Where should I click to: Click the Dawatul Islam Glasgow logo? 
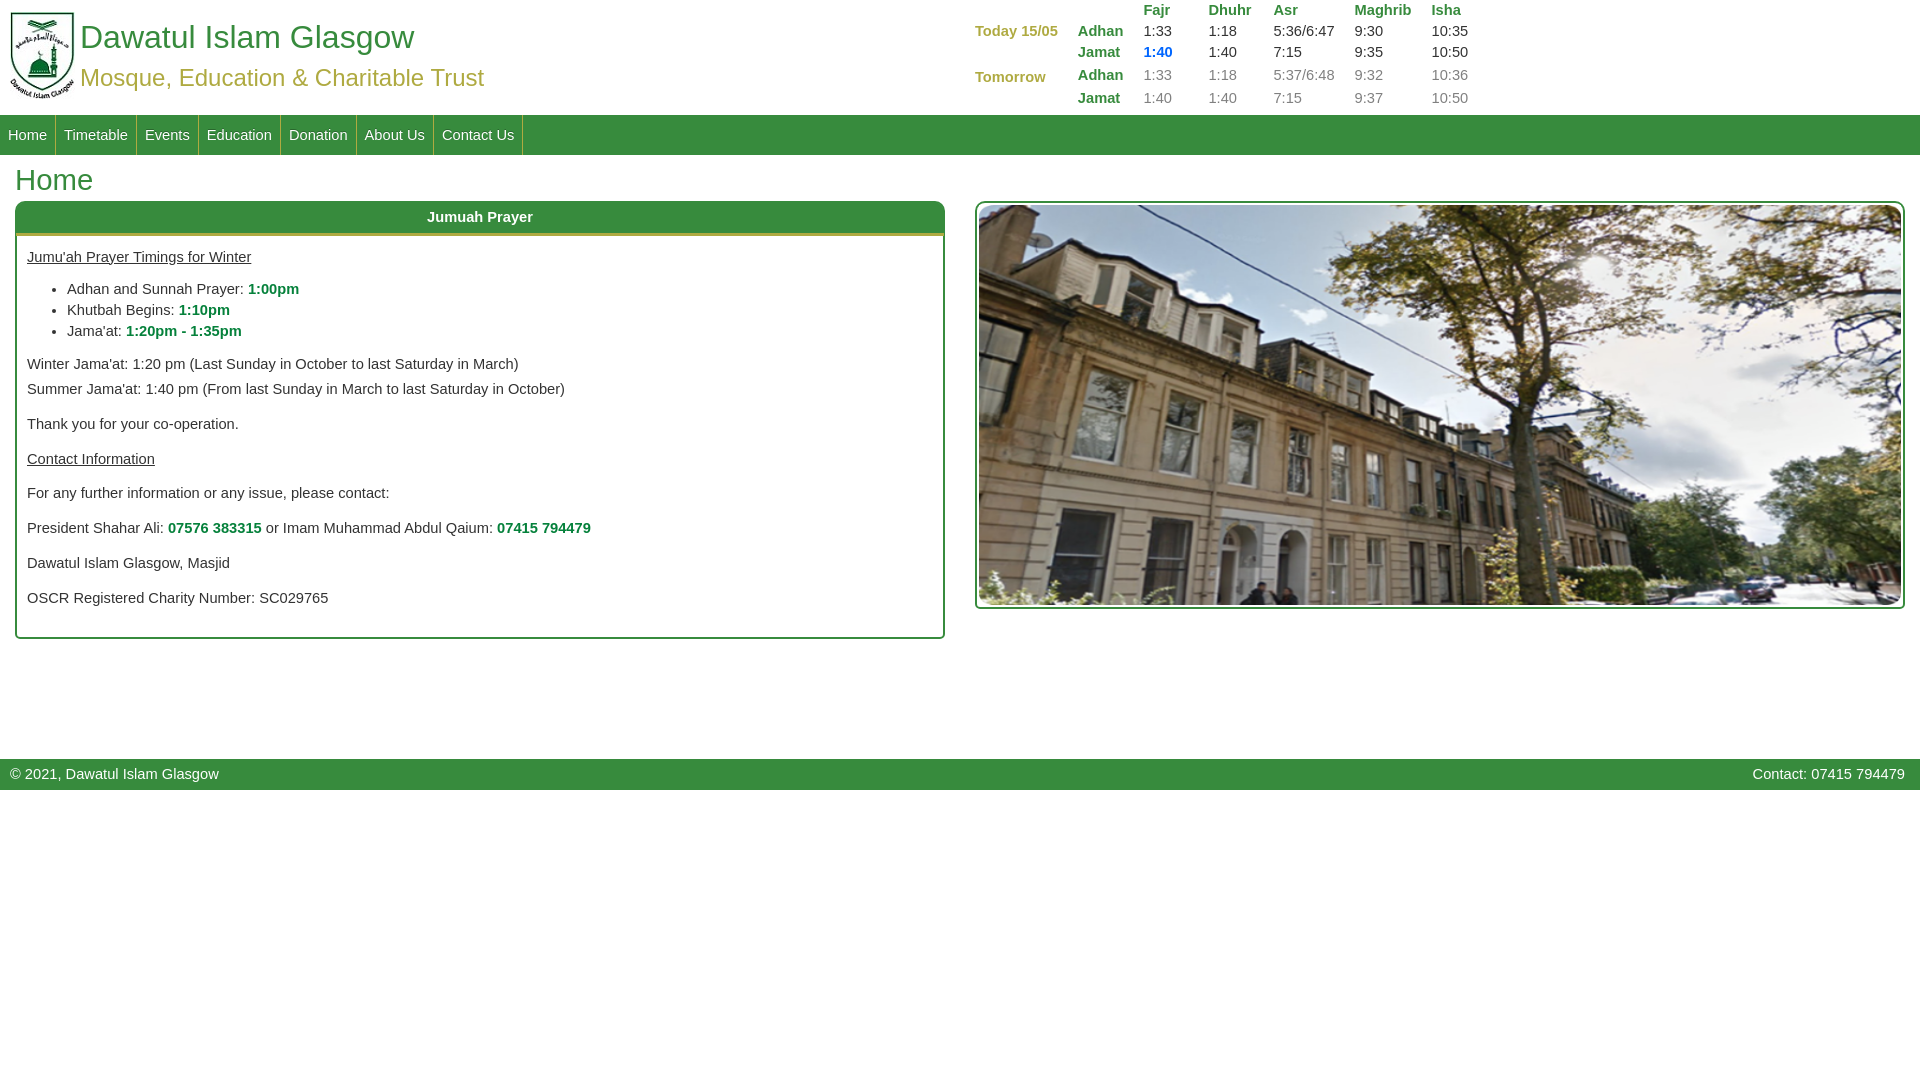42,56
